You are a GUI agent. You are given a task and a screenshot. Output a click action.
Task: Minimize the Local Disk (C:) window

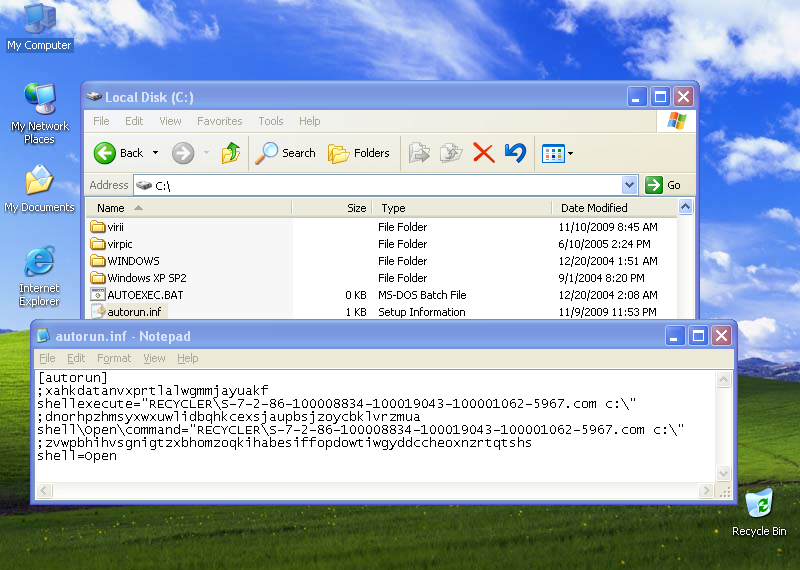[x=636, y=96]
